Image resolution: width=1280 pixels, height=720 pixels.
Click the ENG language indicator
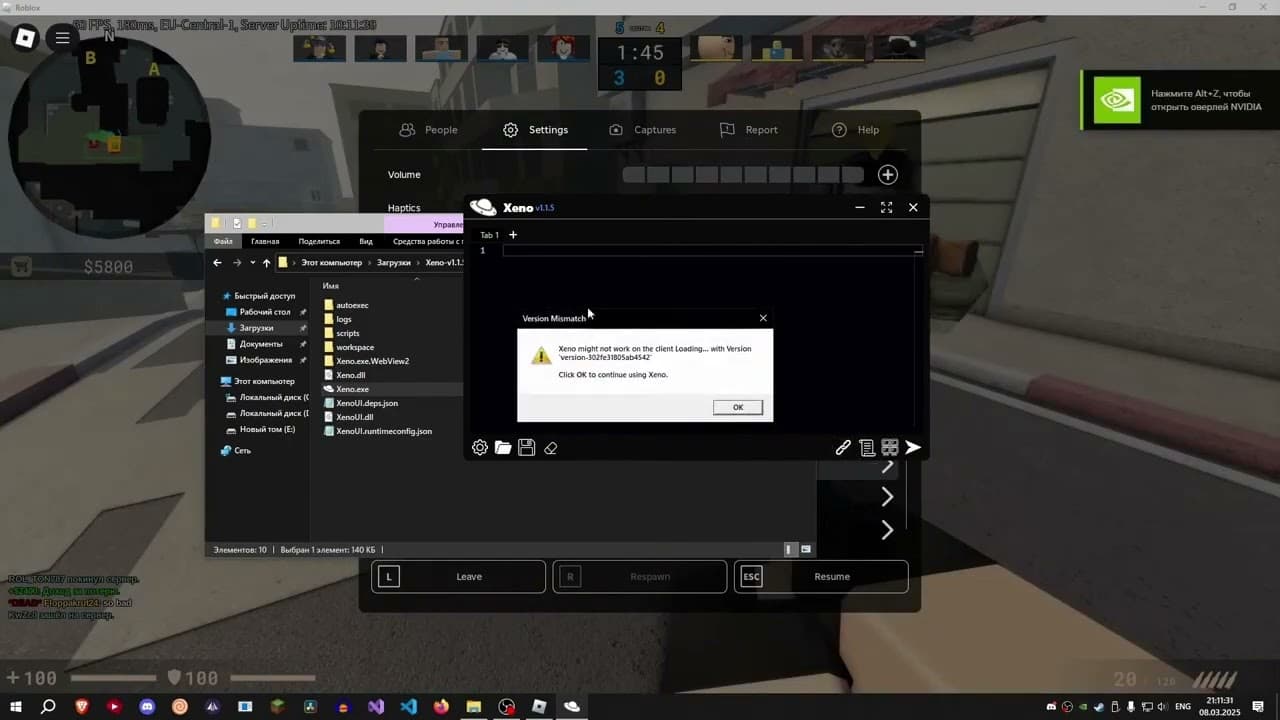coord(1182,706)
